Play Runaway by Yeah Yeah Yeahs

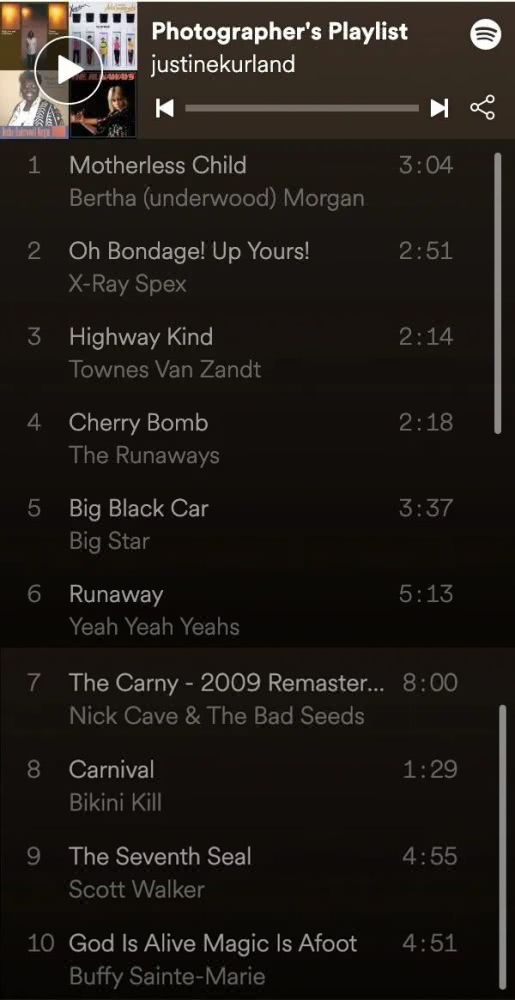(241, 610)
